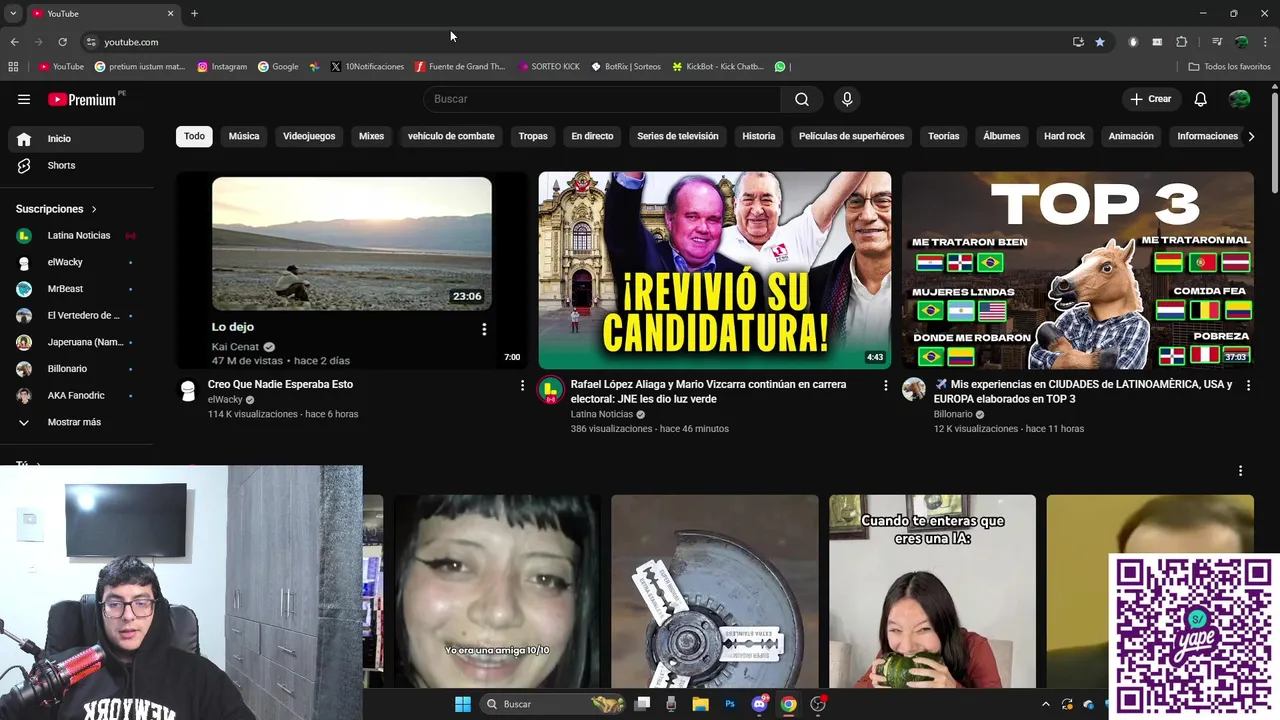
Task: Select the Informaciones filter chip
Action: (1207, 136)
